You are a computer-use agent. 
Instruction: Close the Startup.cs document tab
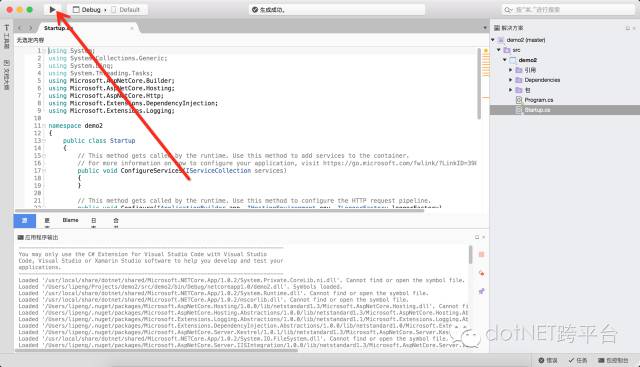(132, 28)
